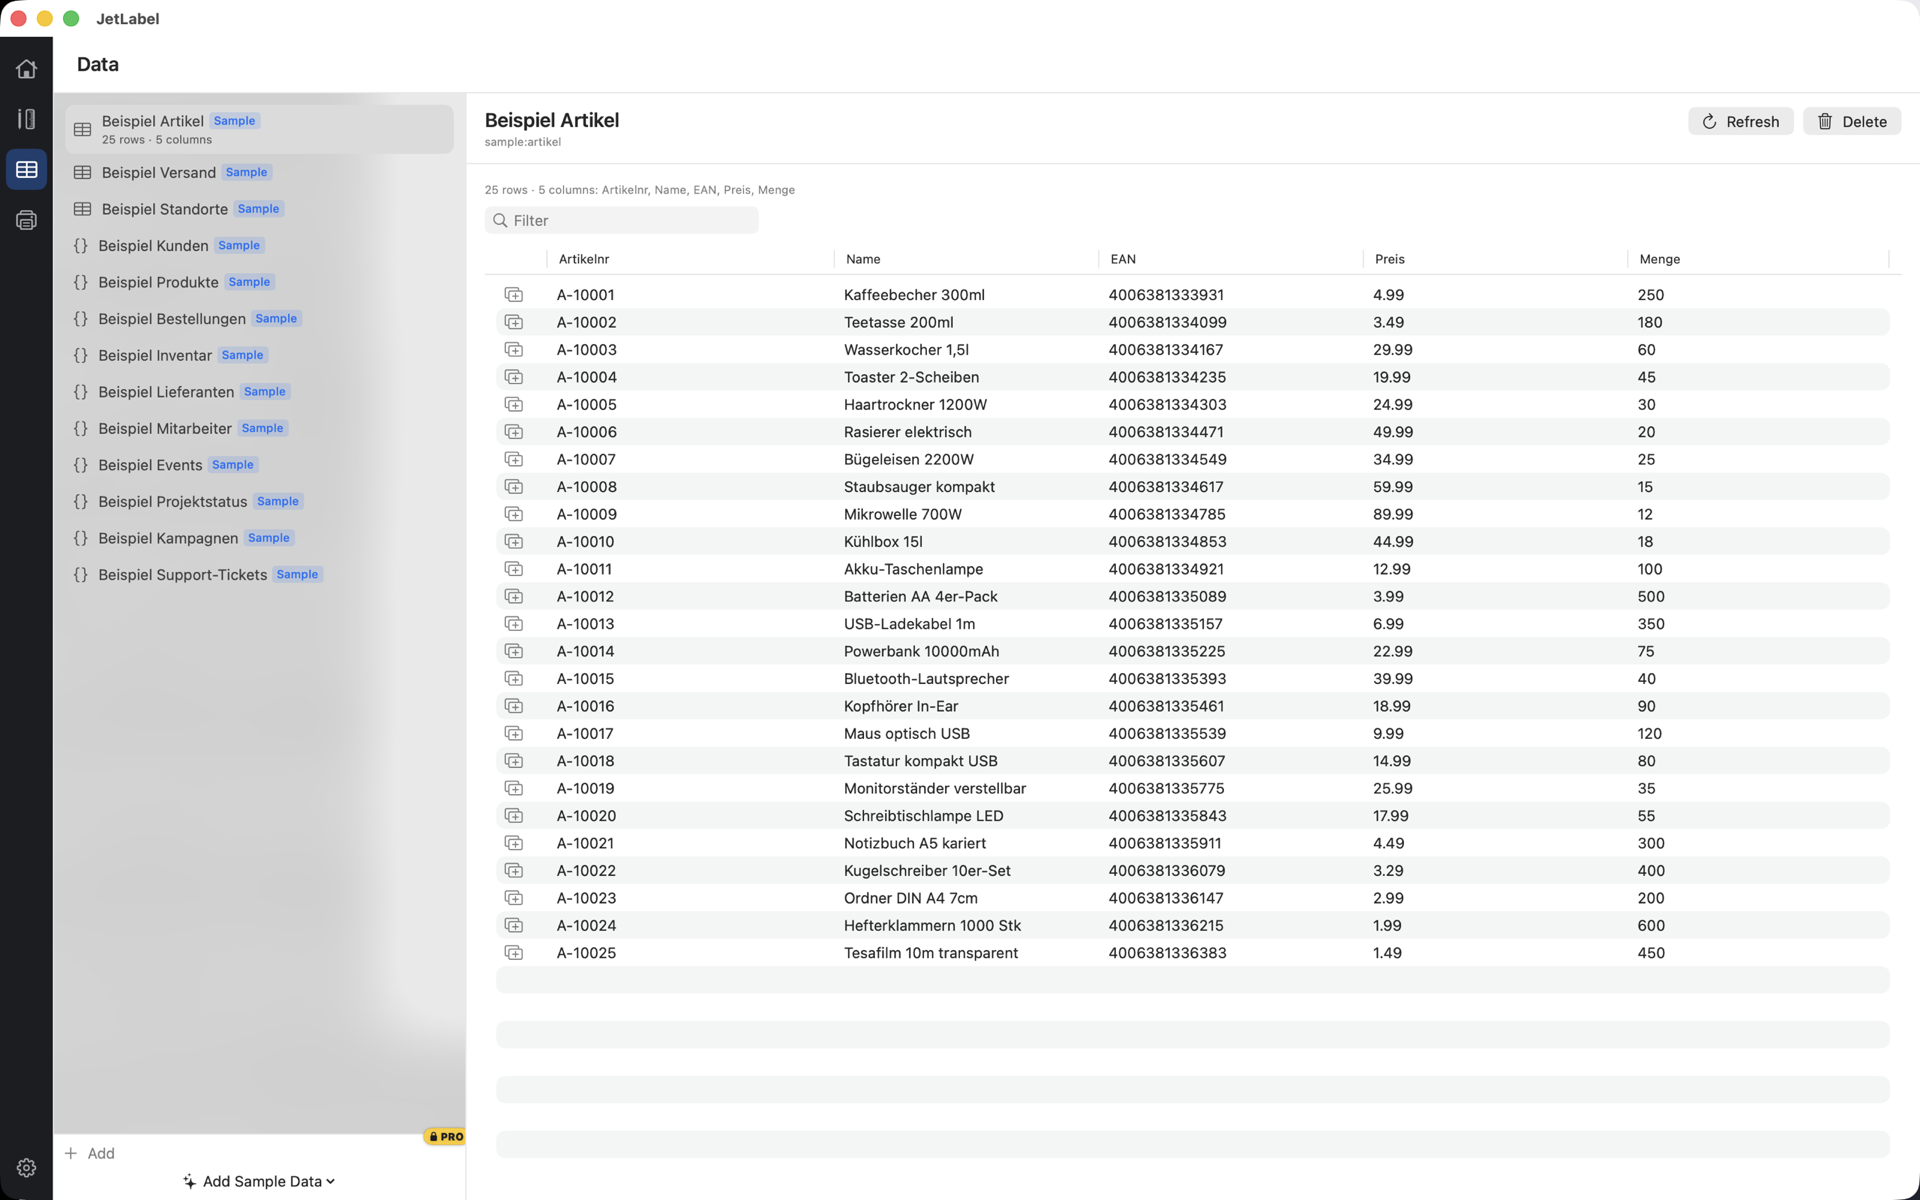Select Beispiel Bestellungen in the data list
This screenshot has height=1200, width=1920.
[x=259, y=319]
